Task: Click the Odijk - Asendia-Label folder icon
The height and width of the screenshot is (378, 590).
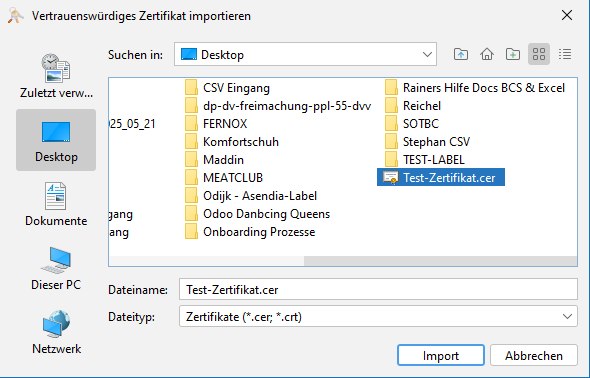Action: point(191,196)
